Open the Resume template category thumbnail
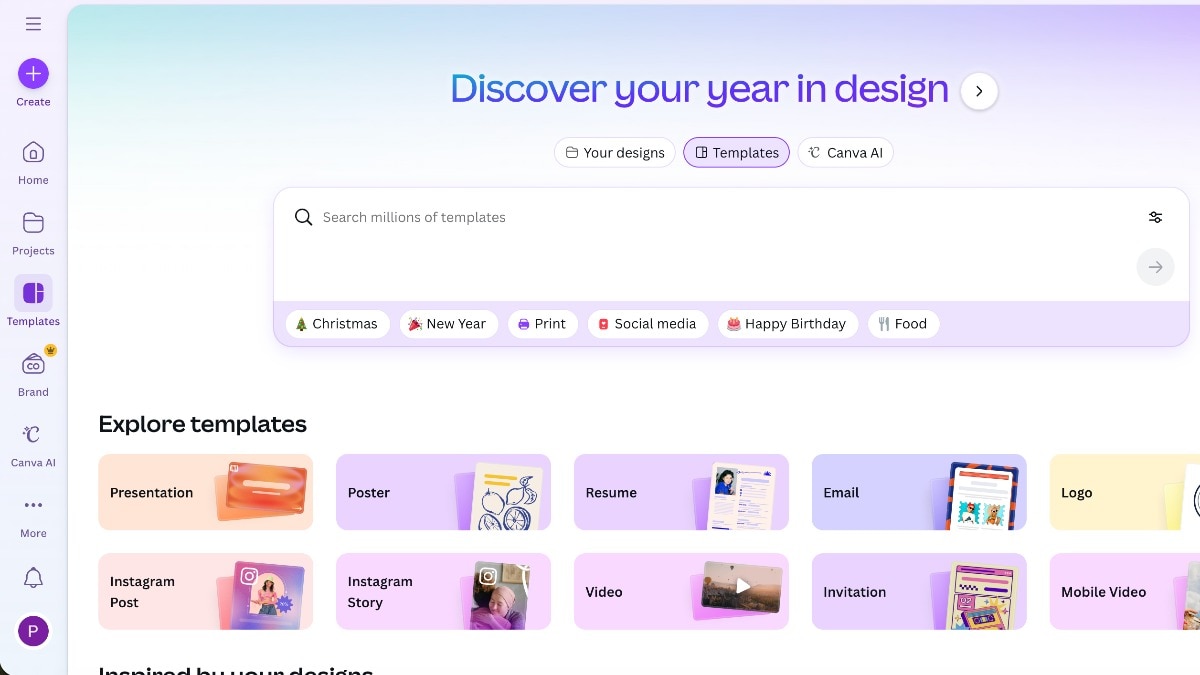The image size is (1200, 675). pyautogui.click(x=681, y=492)
